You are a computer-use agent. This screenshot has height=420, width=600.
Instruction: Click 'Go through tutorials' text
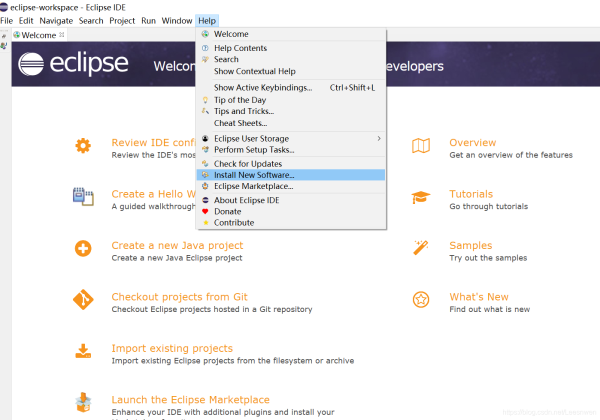pyautogui.click(x=489, y=207)
